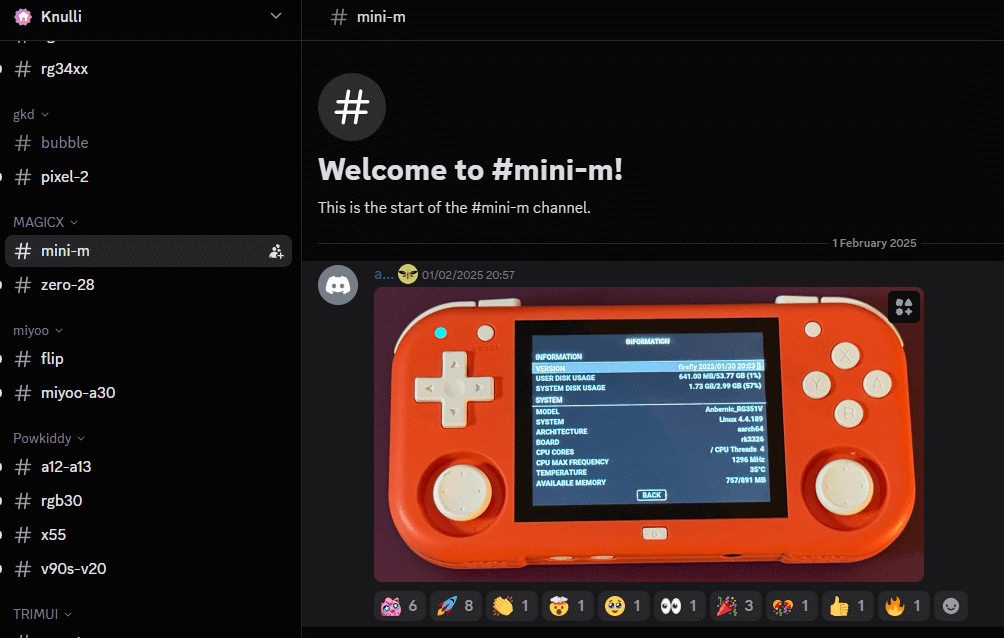This screenshot has width=1004, height=638.
Task: Click the message author's Discord avatar
Action: 338,285
